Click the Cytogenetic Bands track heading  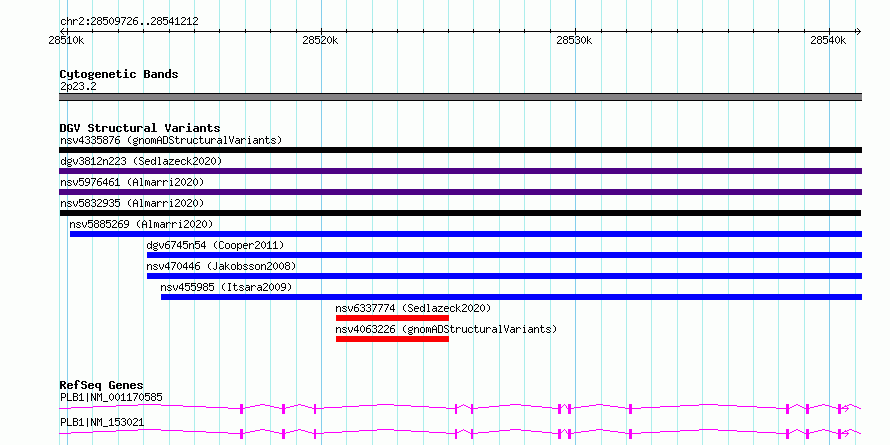(x=119, y=74)
